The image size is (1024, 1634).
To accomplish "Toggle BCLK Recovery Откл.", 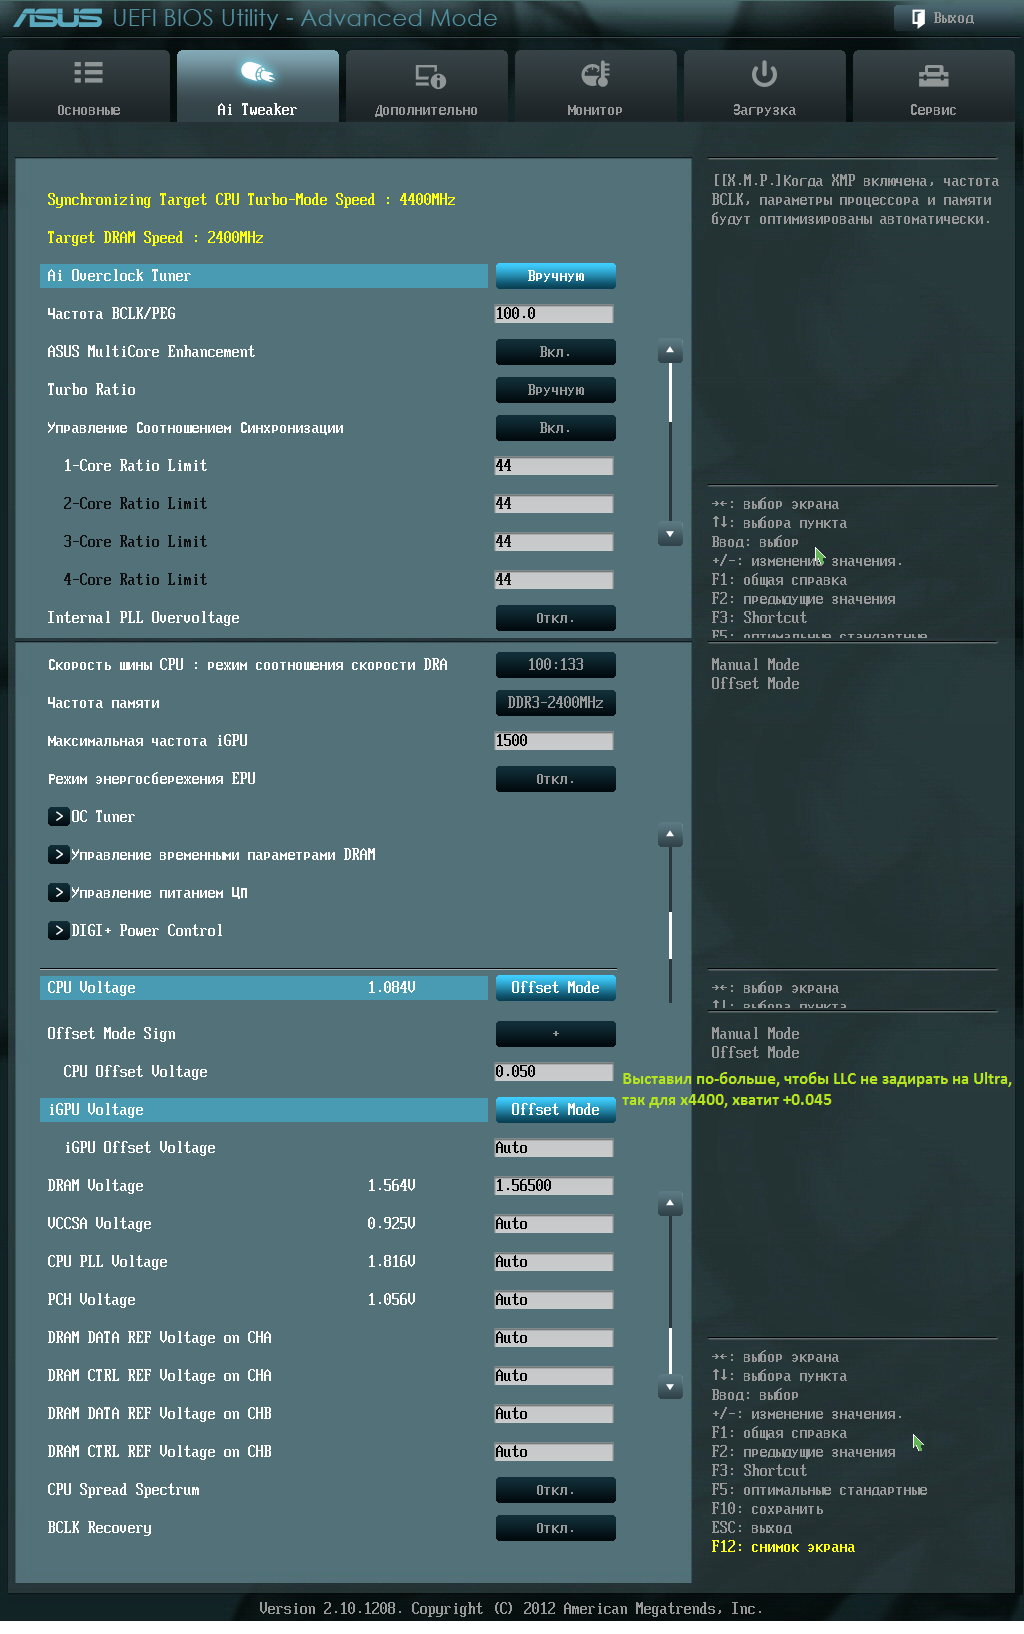I will point(556,1528).
